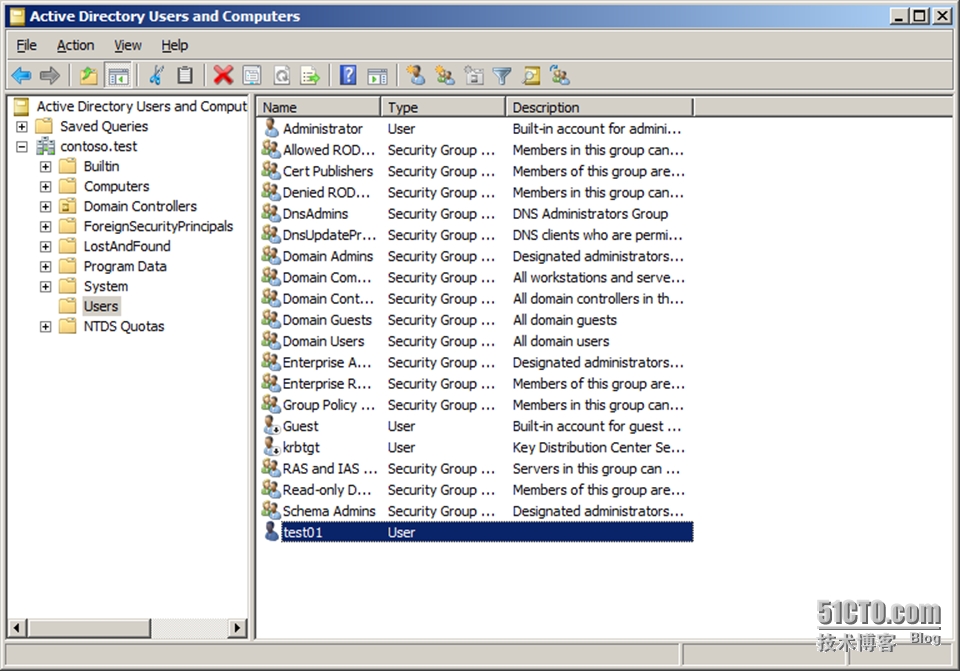Click 'Key Distribution Center Se...' description
Screen dimensions: 960x671
[598, 448]
